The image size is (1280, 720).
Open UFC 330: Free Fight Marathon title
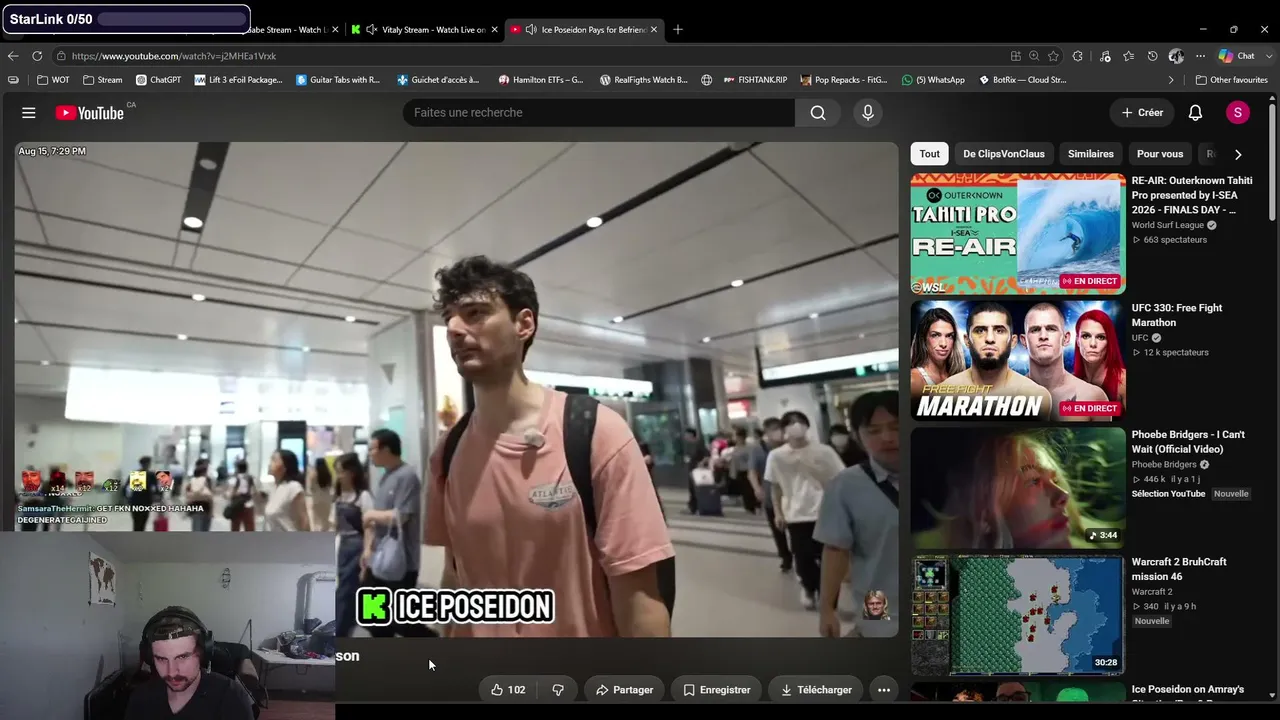tap(1177, 315)
